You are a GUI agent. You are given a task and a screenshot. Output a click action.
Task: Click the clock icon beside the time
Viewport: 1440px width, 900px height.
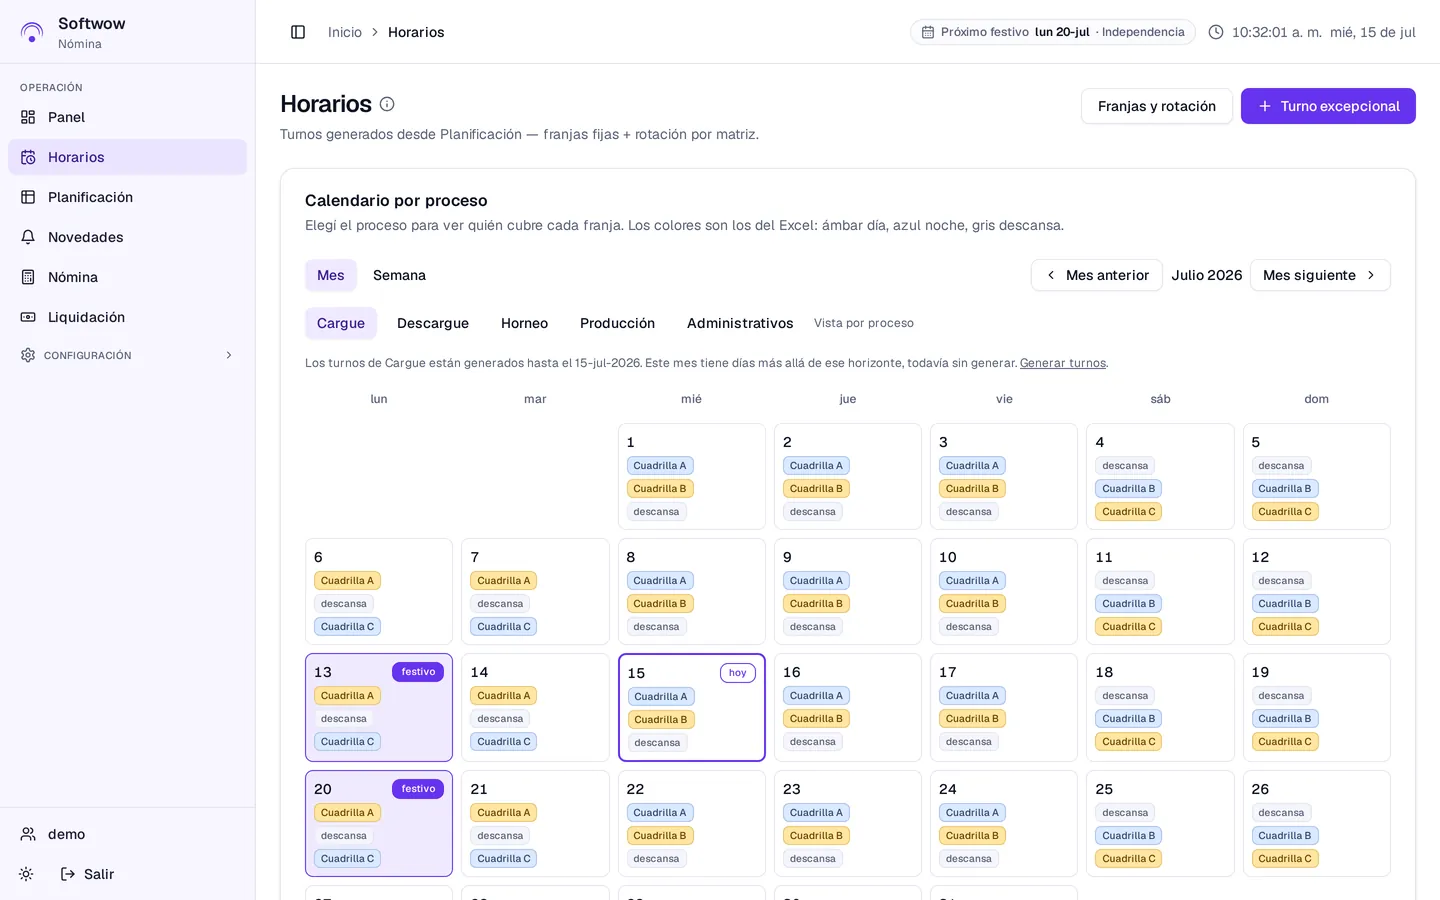click(x=1216, y=32)
